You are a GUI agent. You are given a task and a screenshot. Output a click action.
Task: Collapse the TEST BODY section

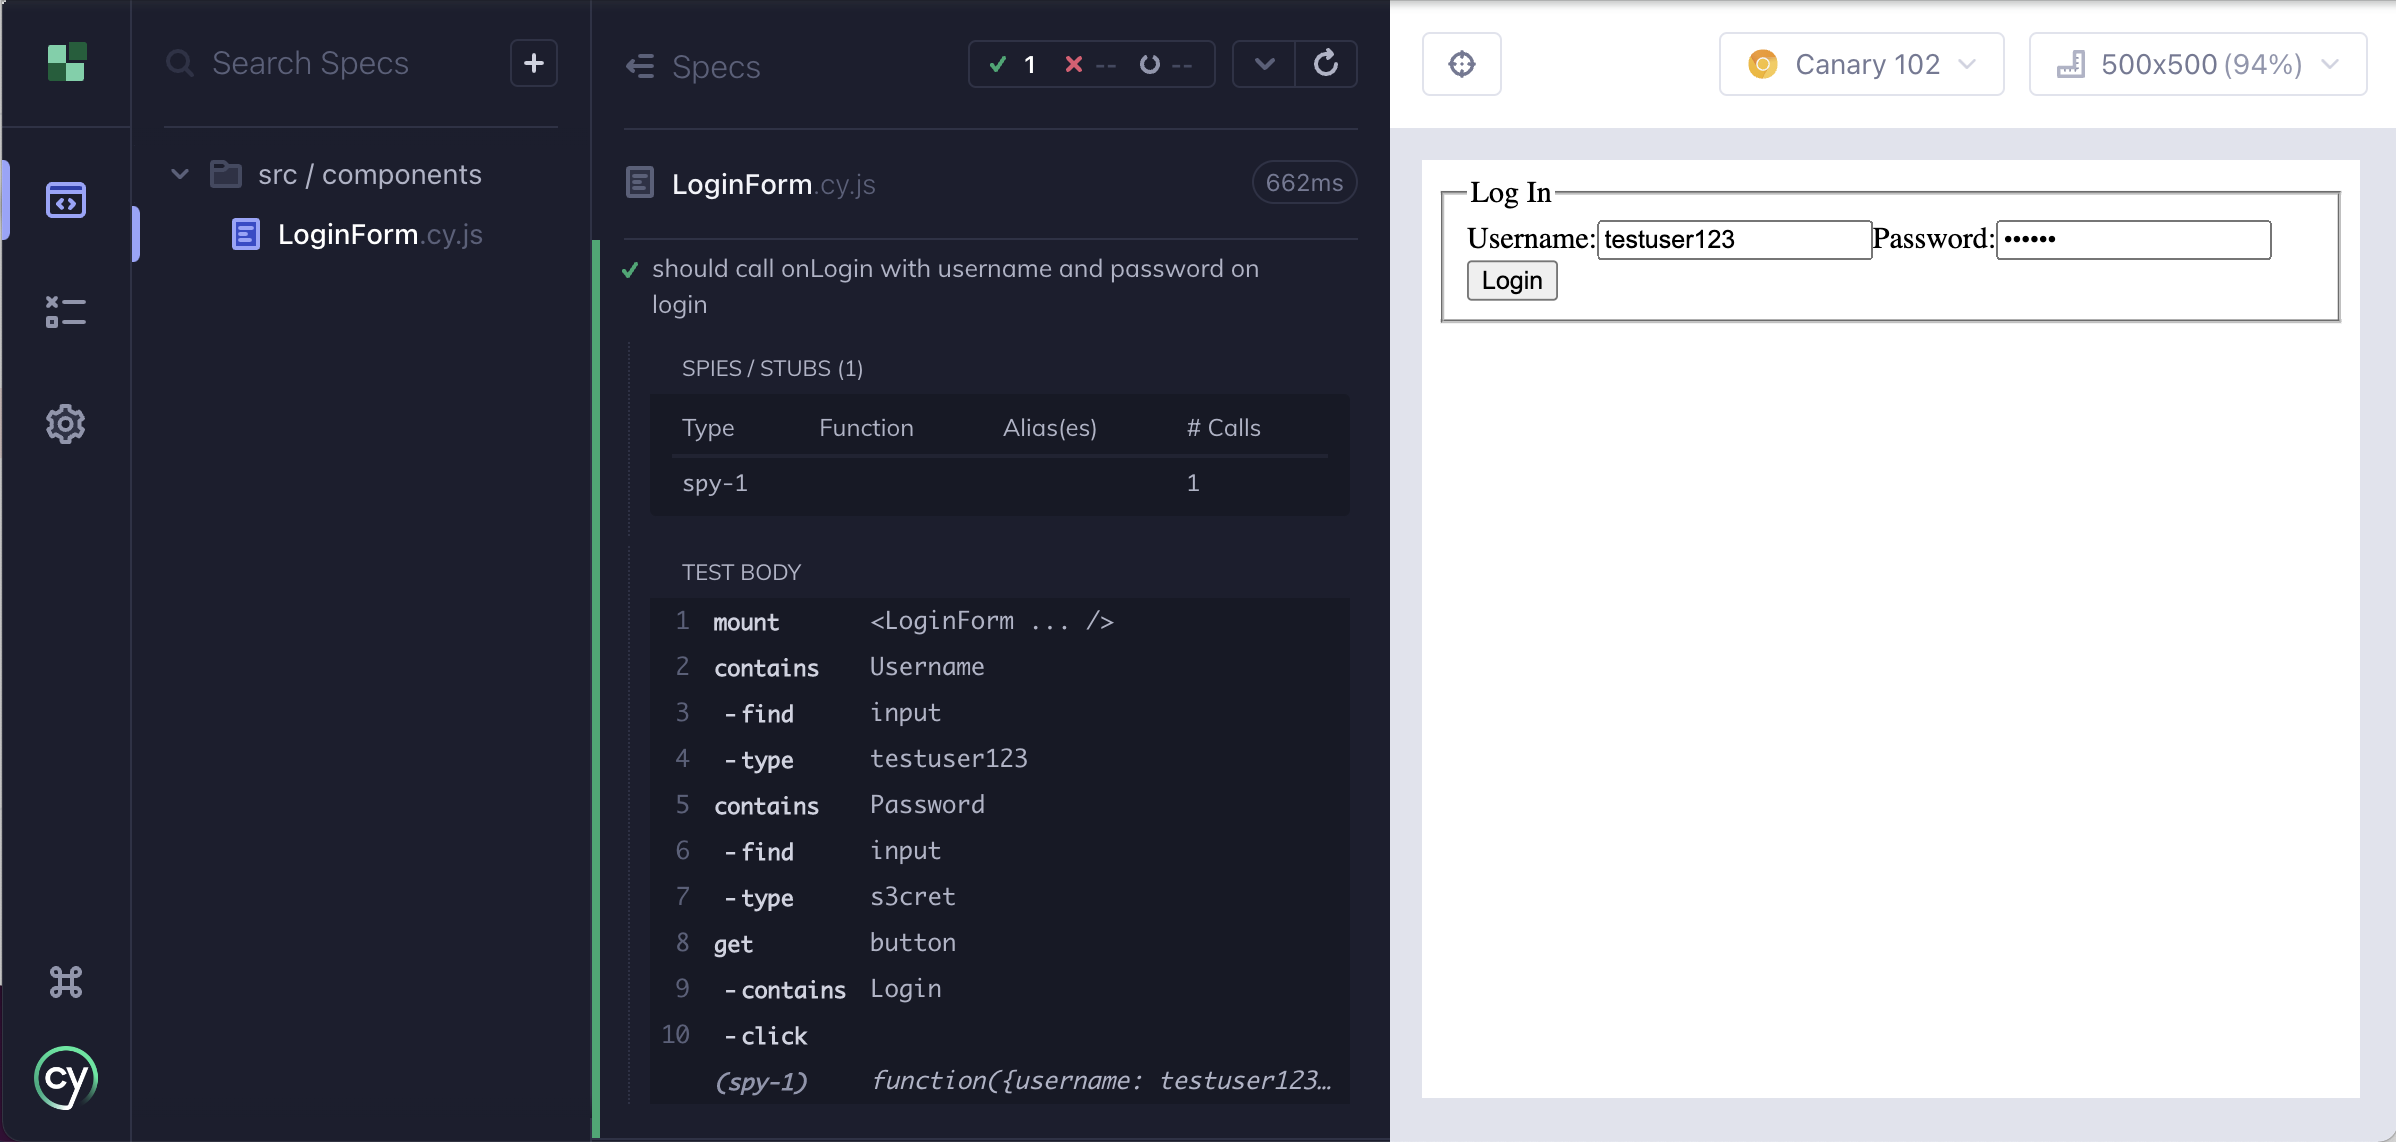pyautogui.click(x=741, y=572)
